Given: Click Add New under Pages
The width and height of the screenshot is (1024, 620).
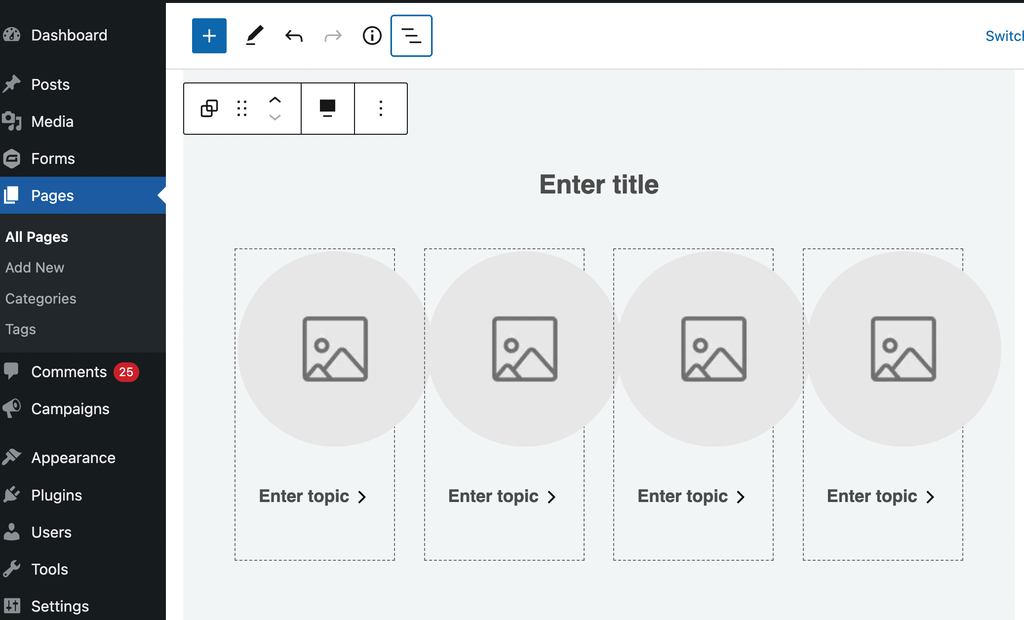Looking at the screenshot, I should [35, 268].
